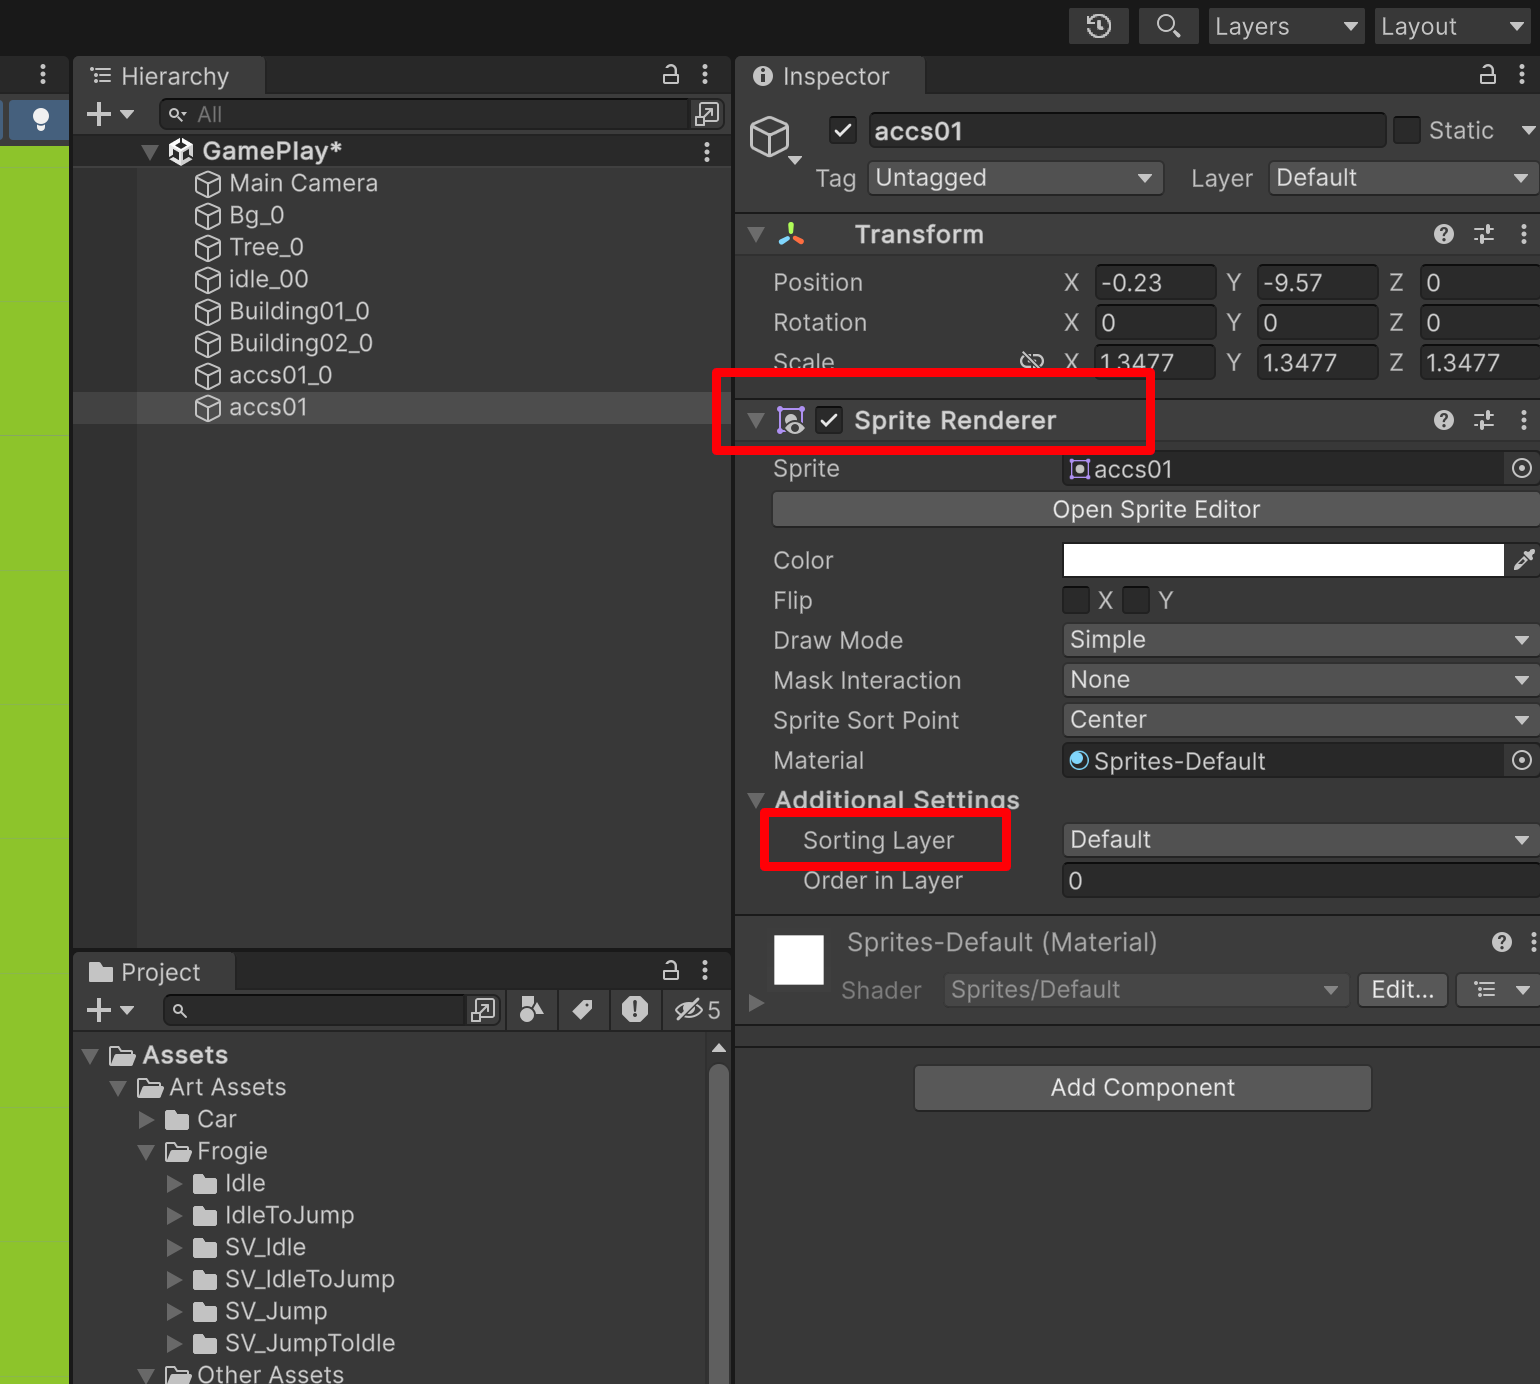Click Sprites-Default material preview swatch
The width and height of the screenshot is (1540, 1384).
pyautogui.click(x=799, y=960)
